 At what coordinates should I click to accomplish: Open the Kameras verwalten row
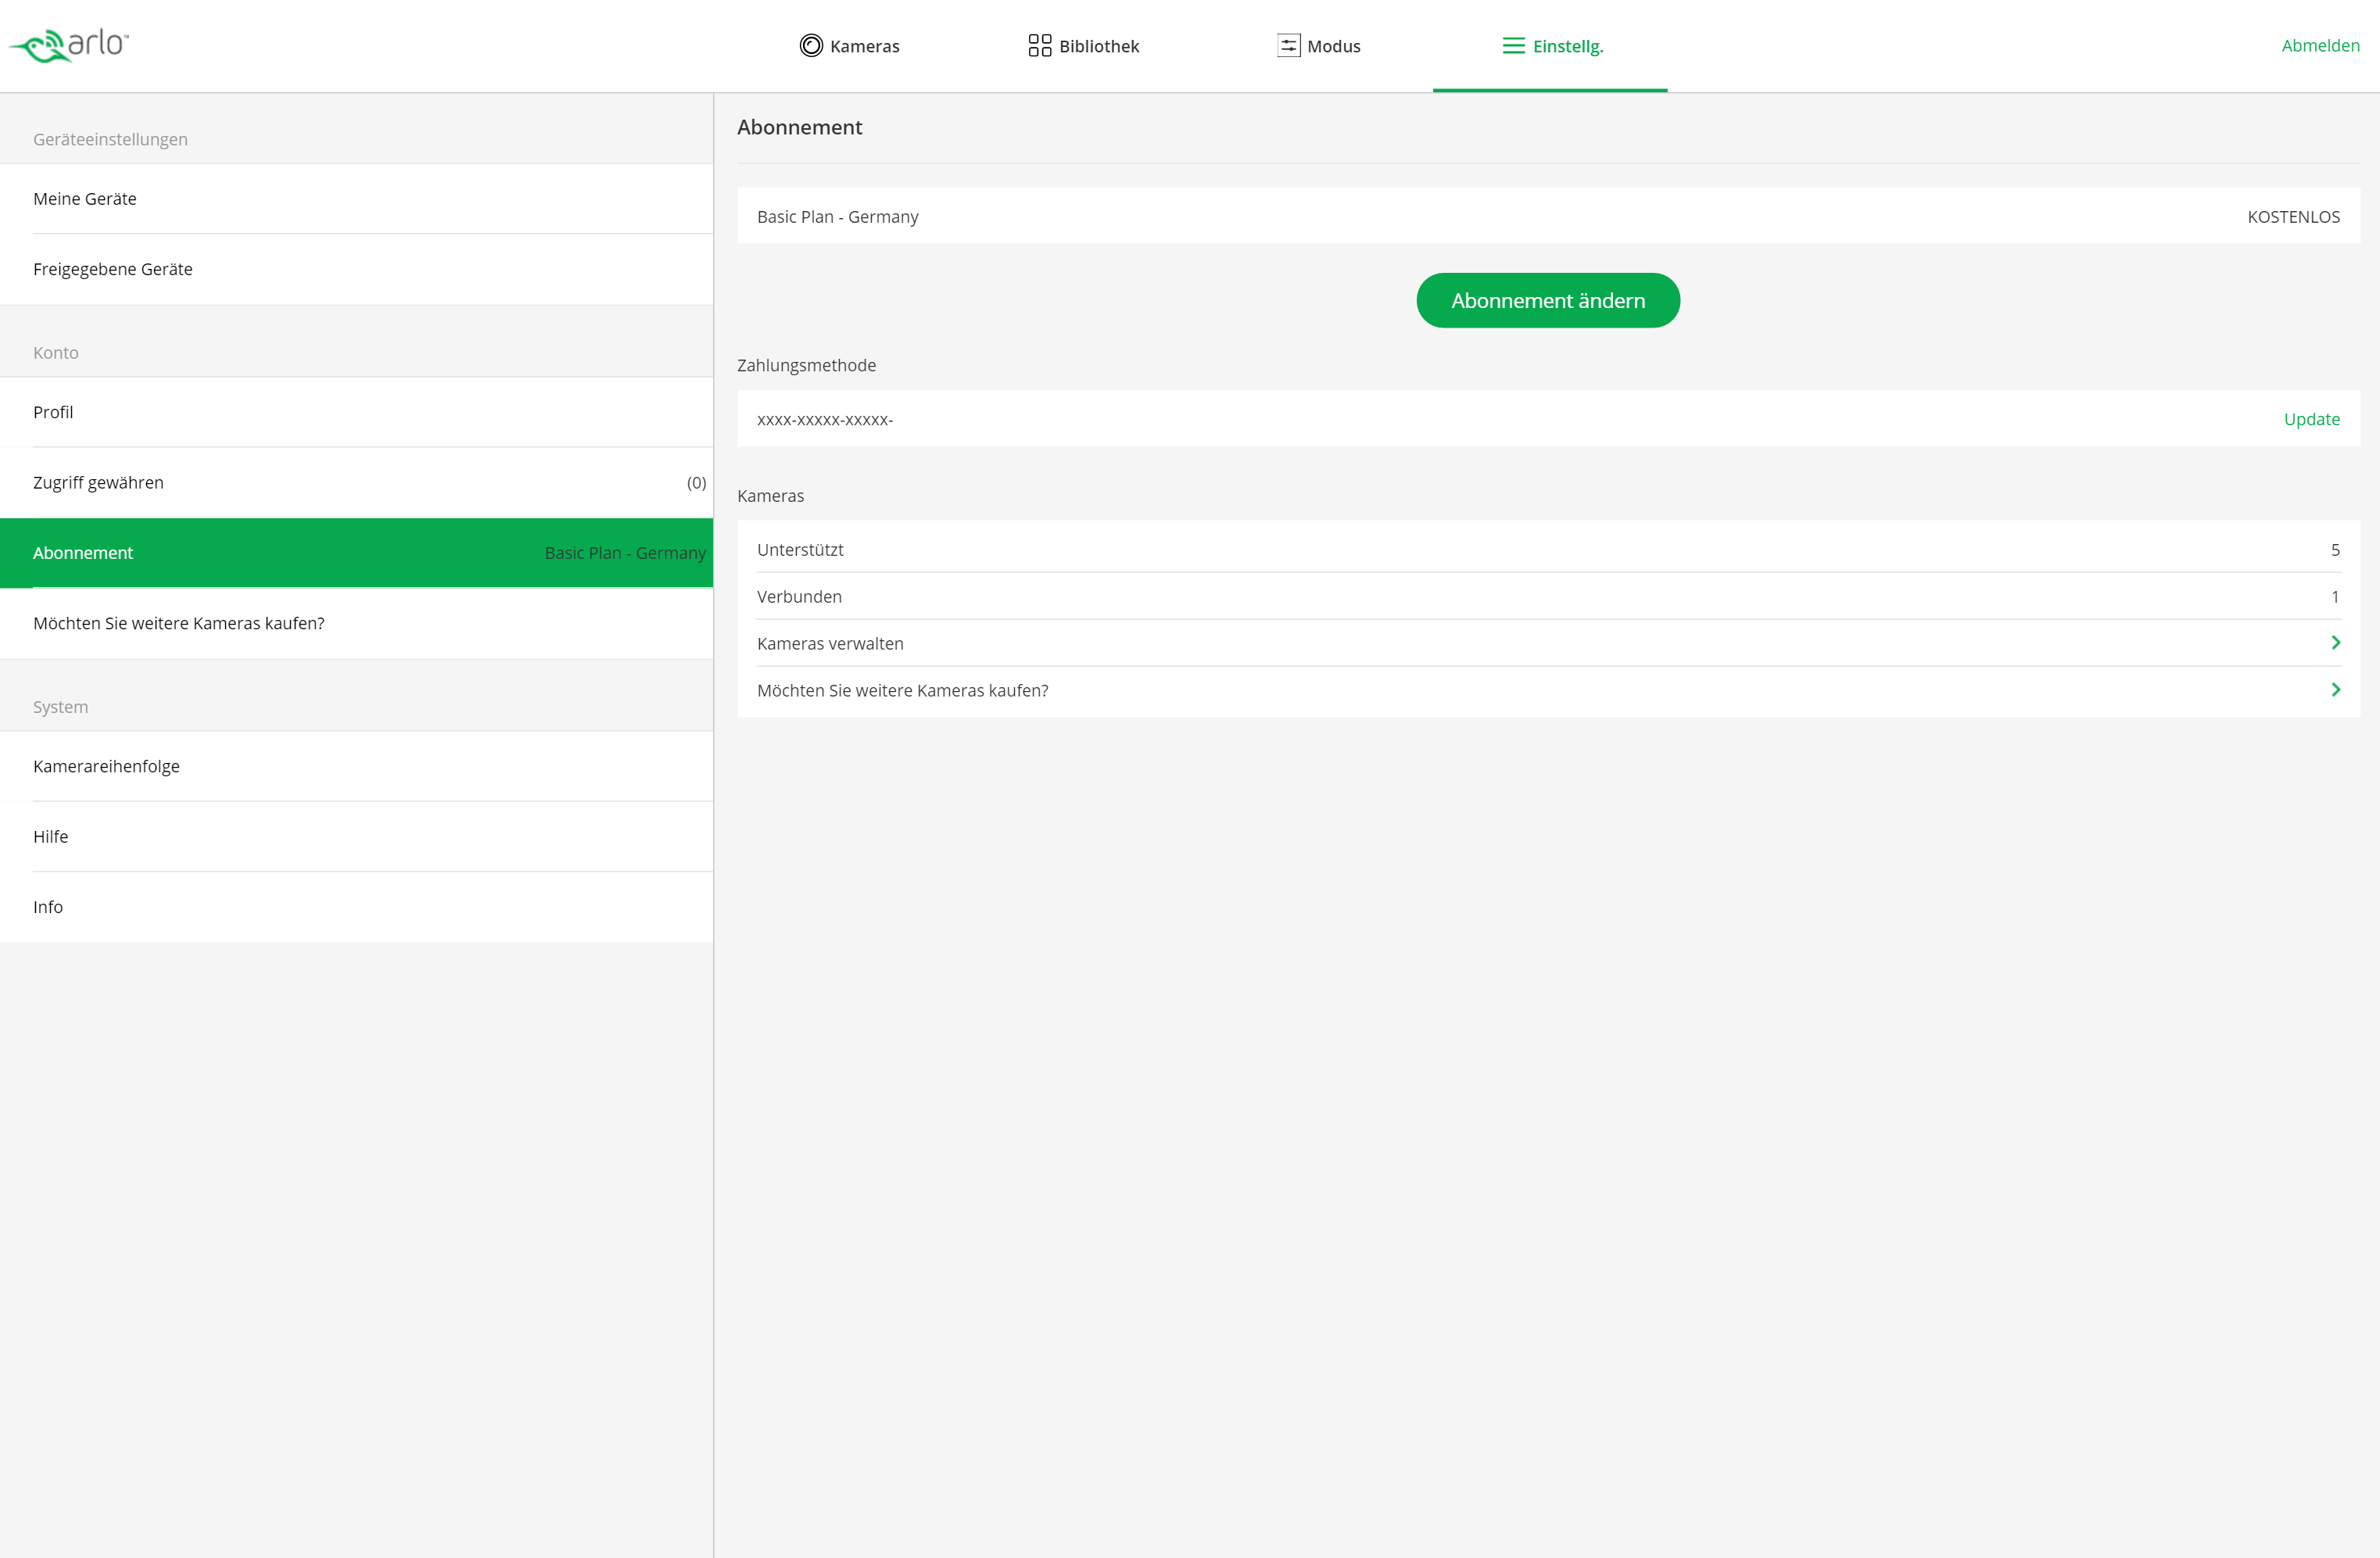point(1548,643)
